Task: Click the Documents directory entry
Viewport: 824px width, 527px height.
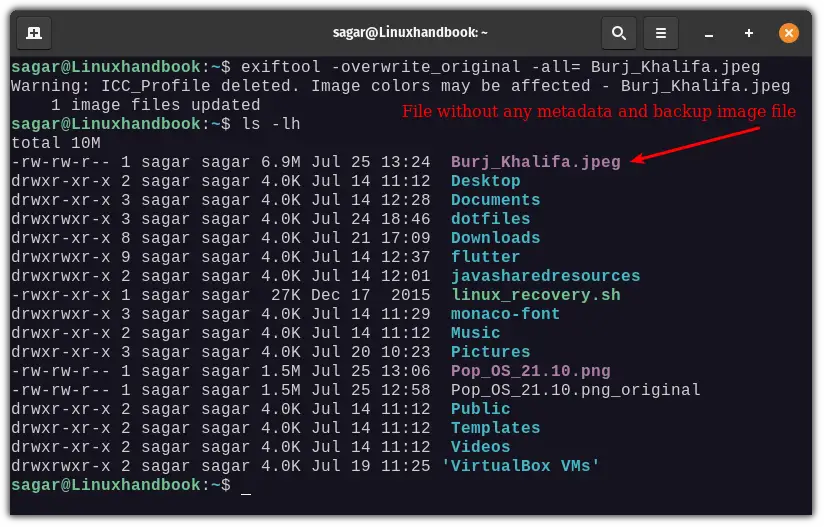Action: 495,200
